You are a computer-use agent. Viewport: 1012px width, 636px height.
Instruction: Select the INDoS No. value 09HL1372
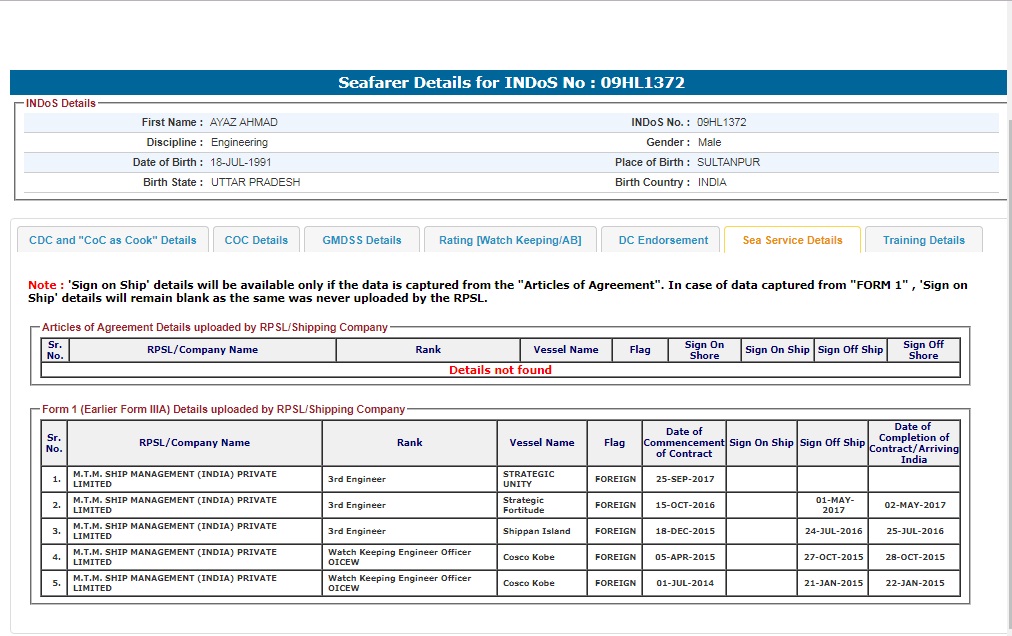pyautogui.click(x=721, y=122)
